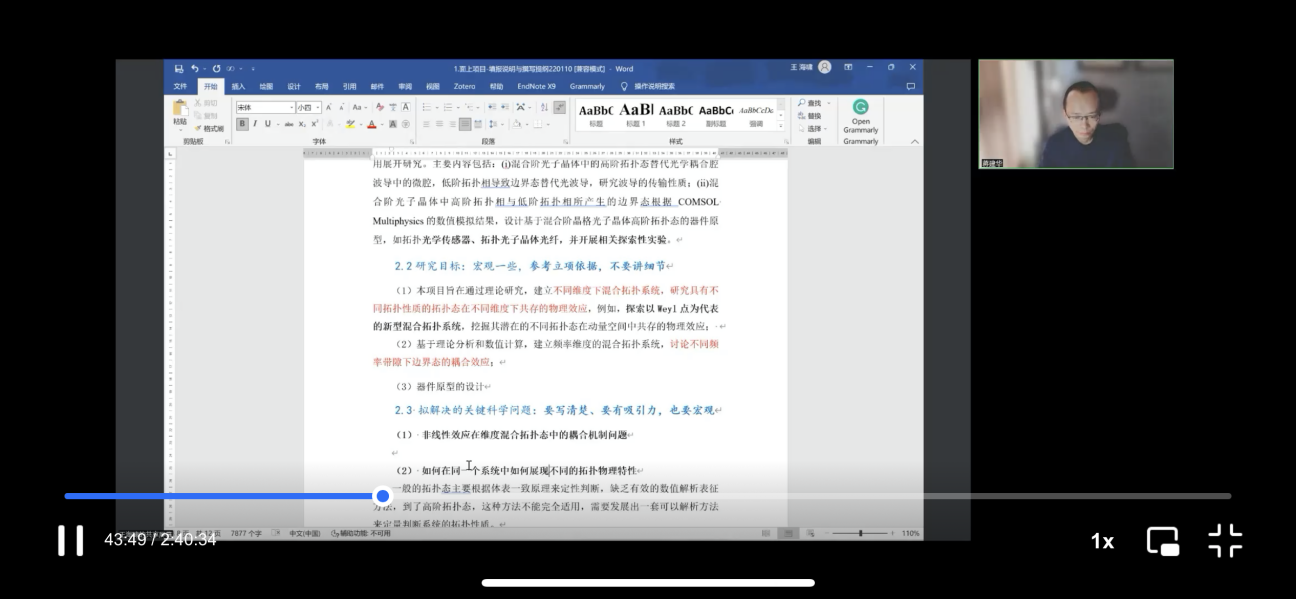
Task: Click the Open Grammarly button
Action: click(x=861, y=116)
